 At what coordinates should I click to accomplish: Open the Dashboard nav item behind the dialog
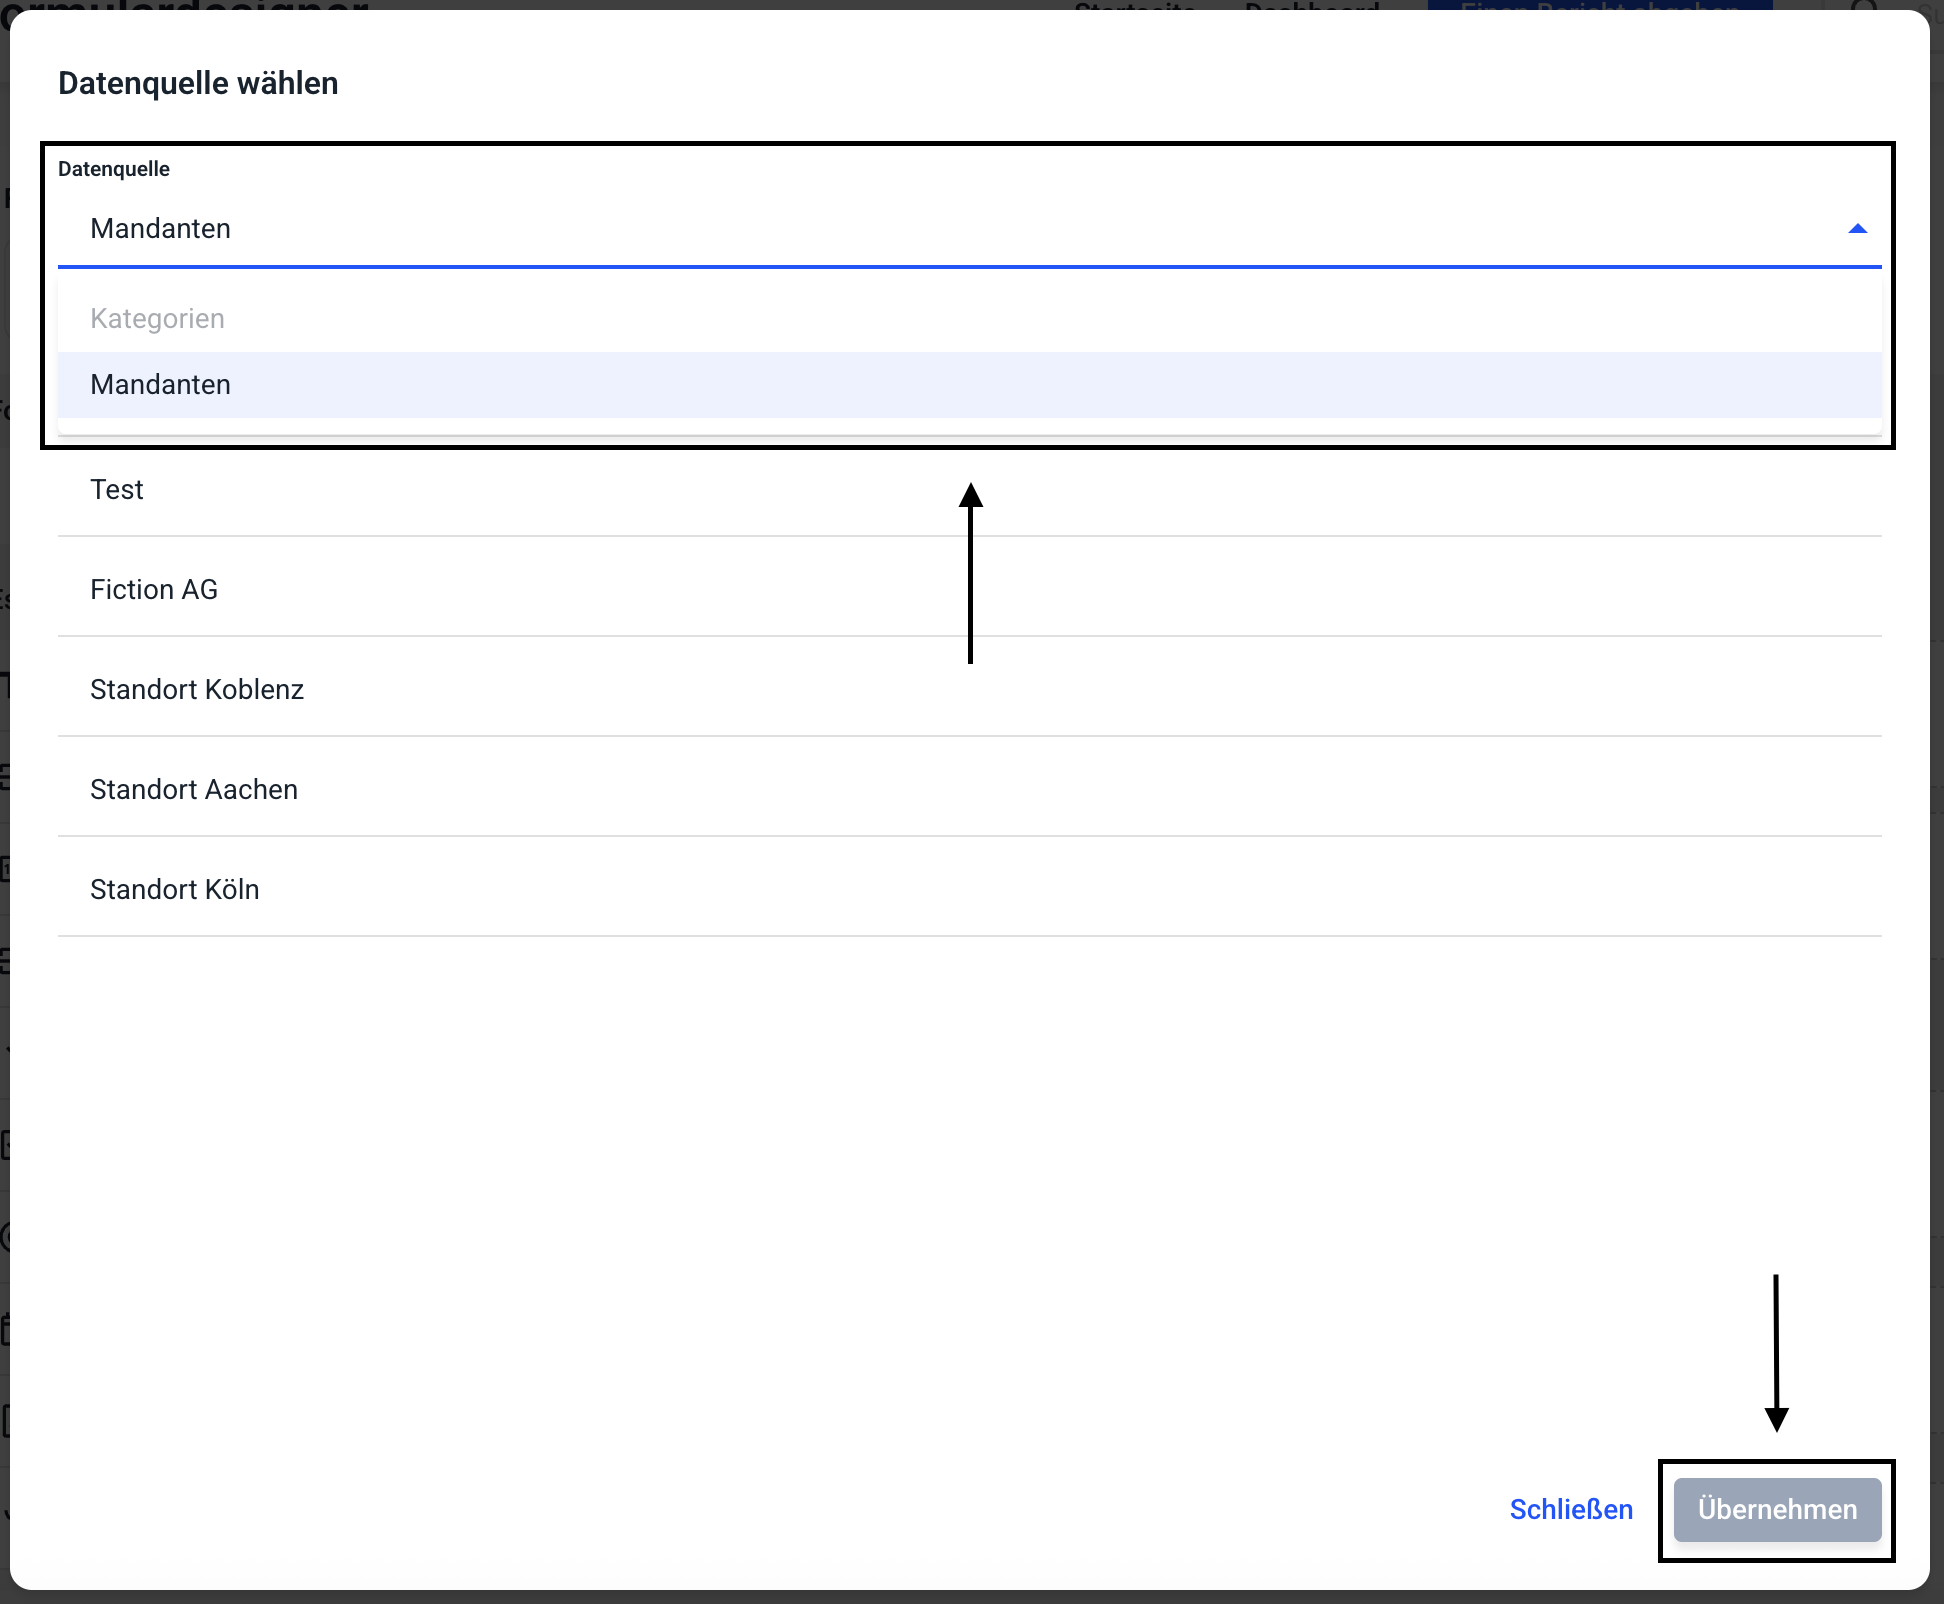pyautogui.click(x=1311, y=5)
